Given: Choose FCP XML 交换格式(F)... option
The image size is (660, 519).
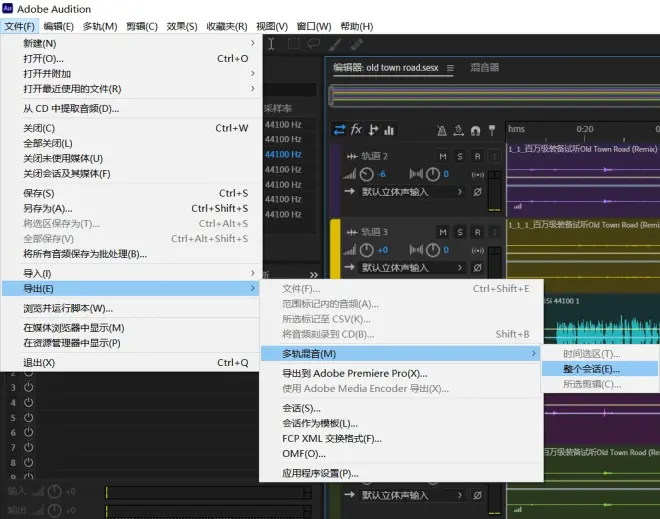Looking at the screenshot, I should (402, 439).
